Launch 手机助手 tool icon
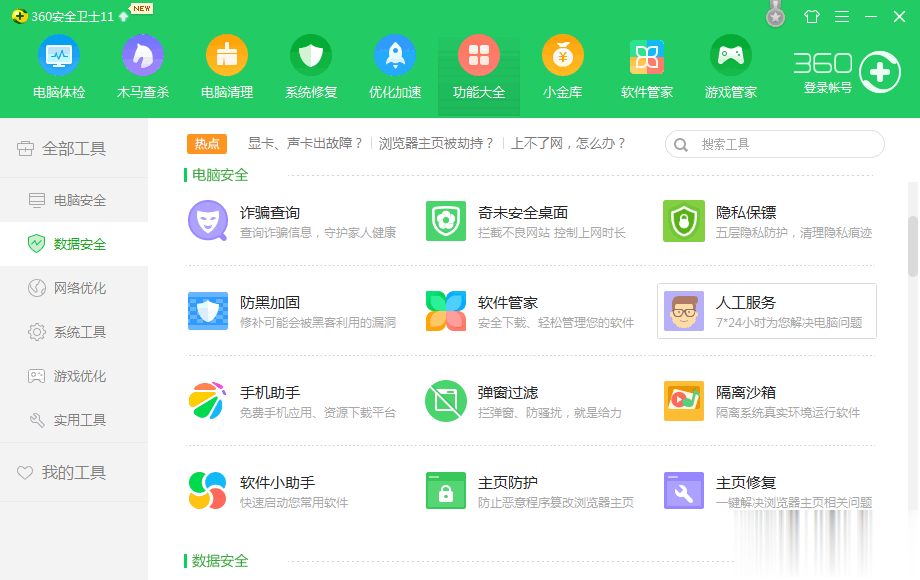920x580 pixels. click(208, 401)
